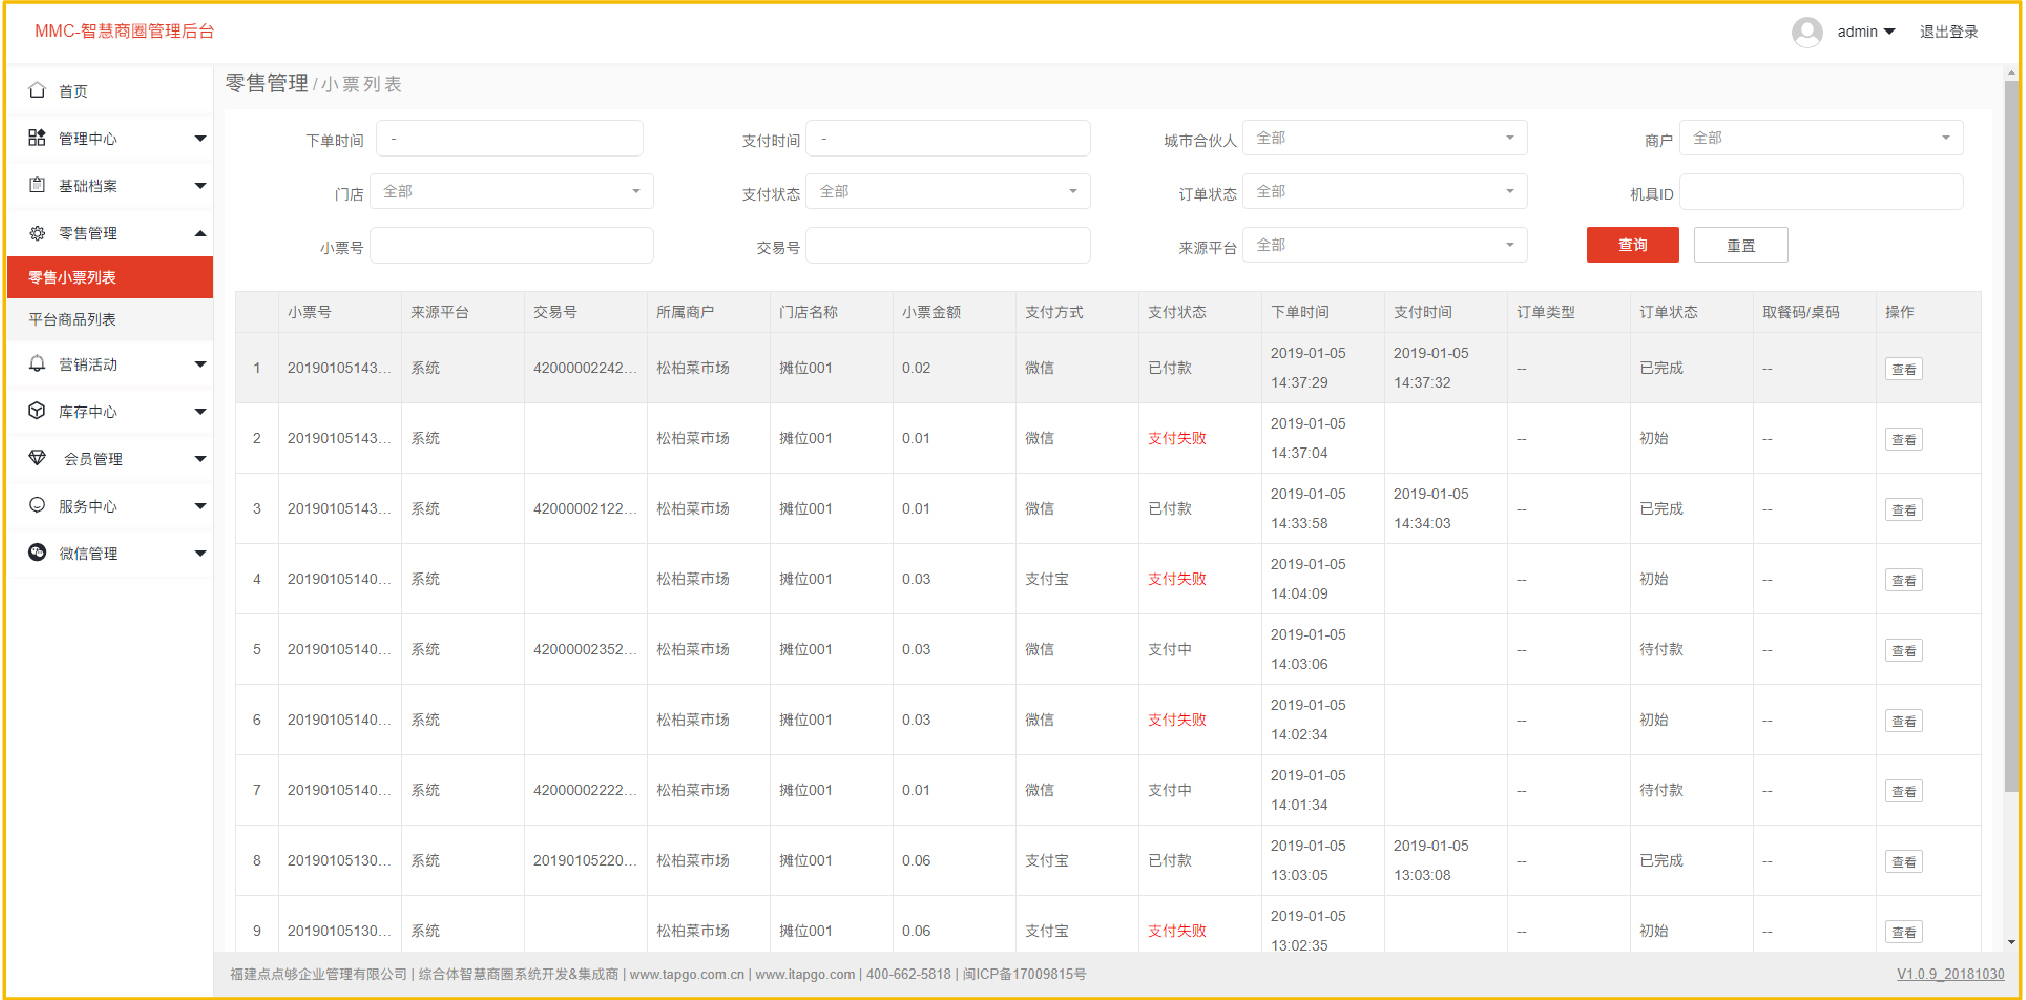Click 查看 for row 3
2026x1000 pixels.
[x=1904, y=510]
